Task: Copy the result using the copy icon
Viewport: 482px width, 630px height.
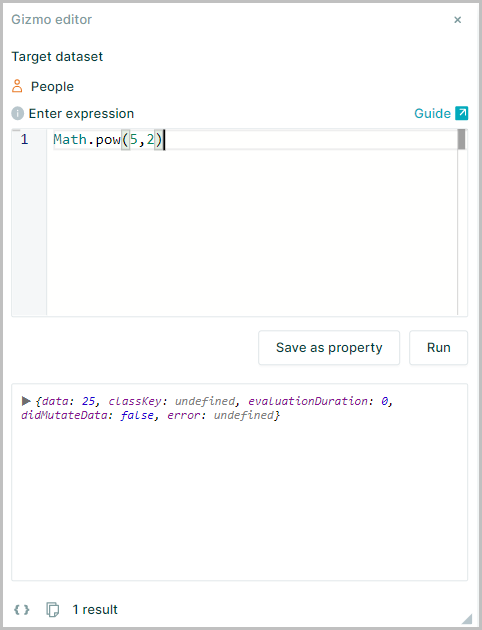Action: click(x=53, y=610)
